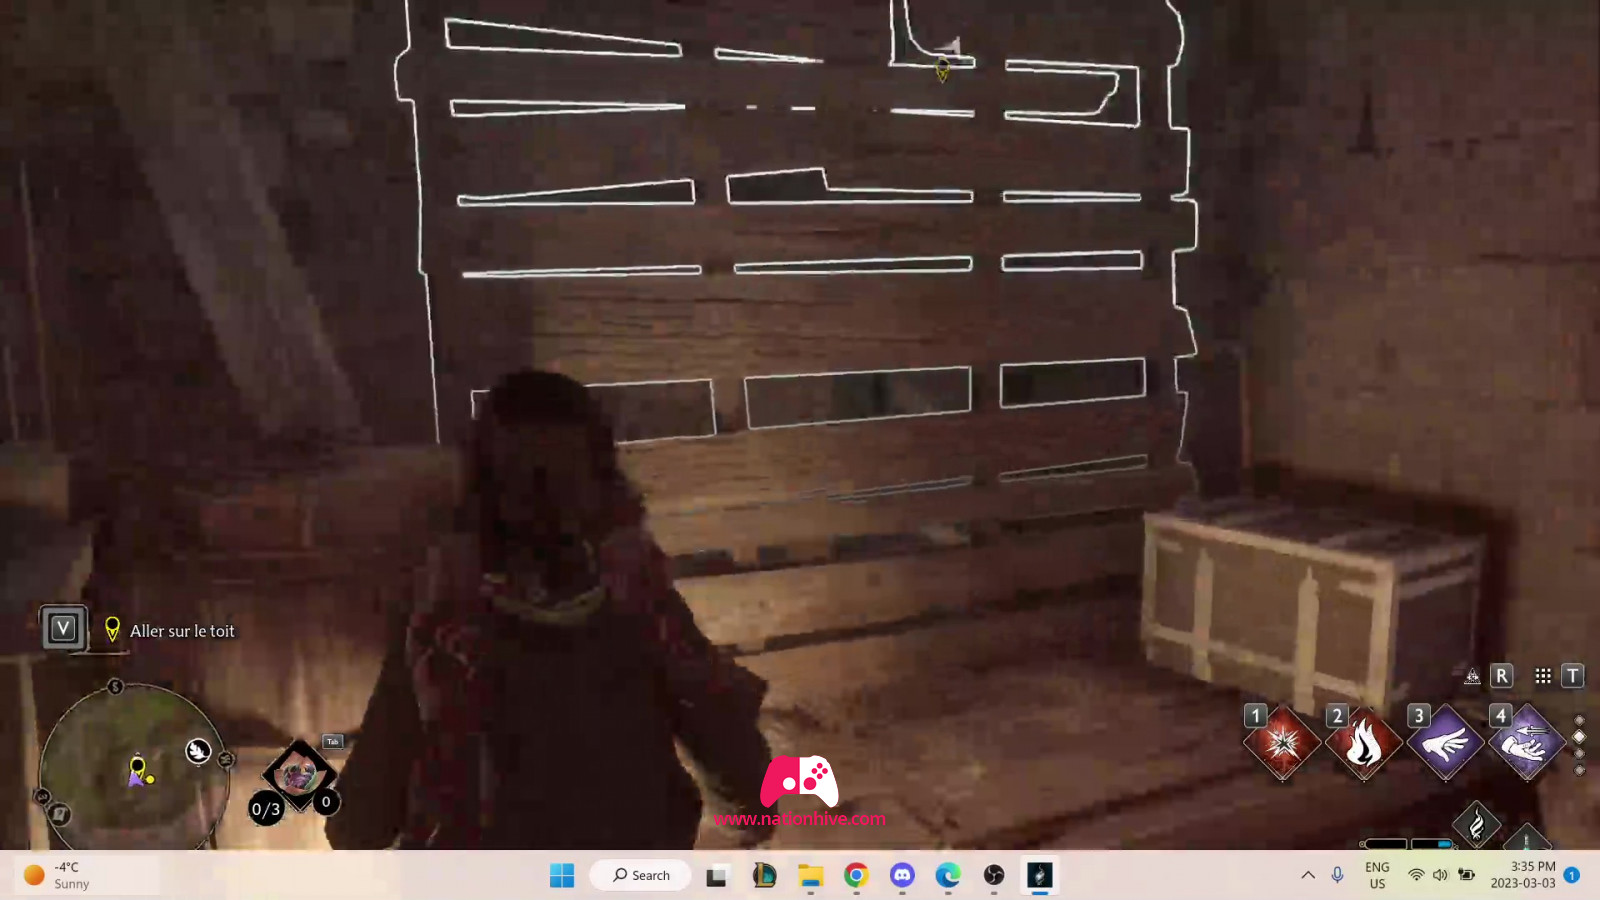The width and height of the screenshot is (1600, 900).
Task: Click the 0/3 counter badge
Action: (266, 809)
